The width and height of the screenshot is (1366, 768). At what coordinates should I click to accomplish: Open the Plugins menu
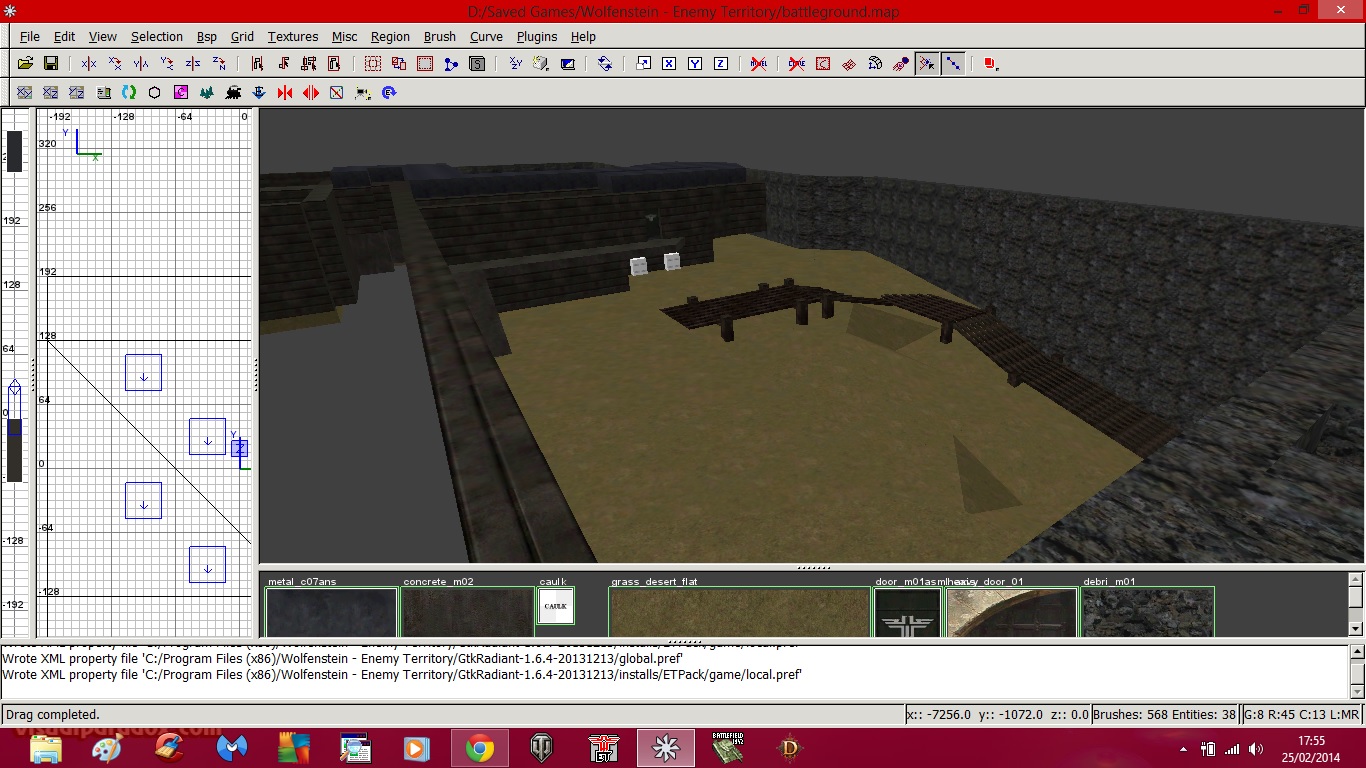pyautogui.click(x=536, y=36)
